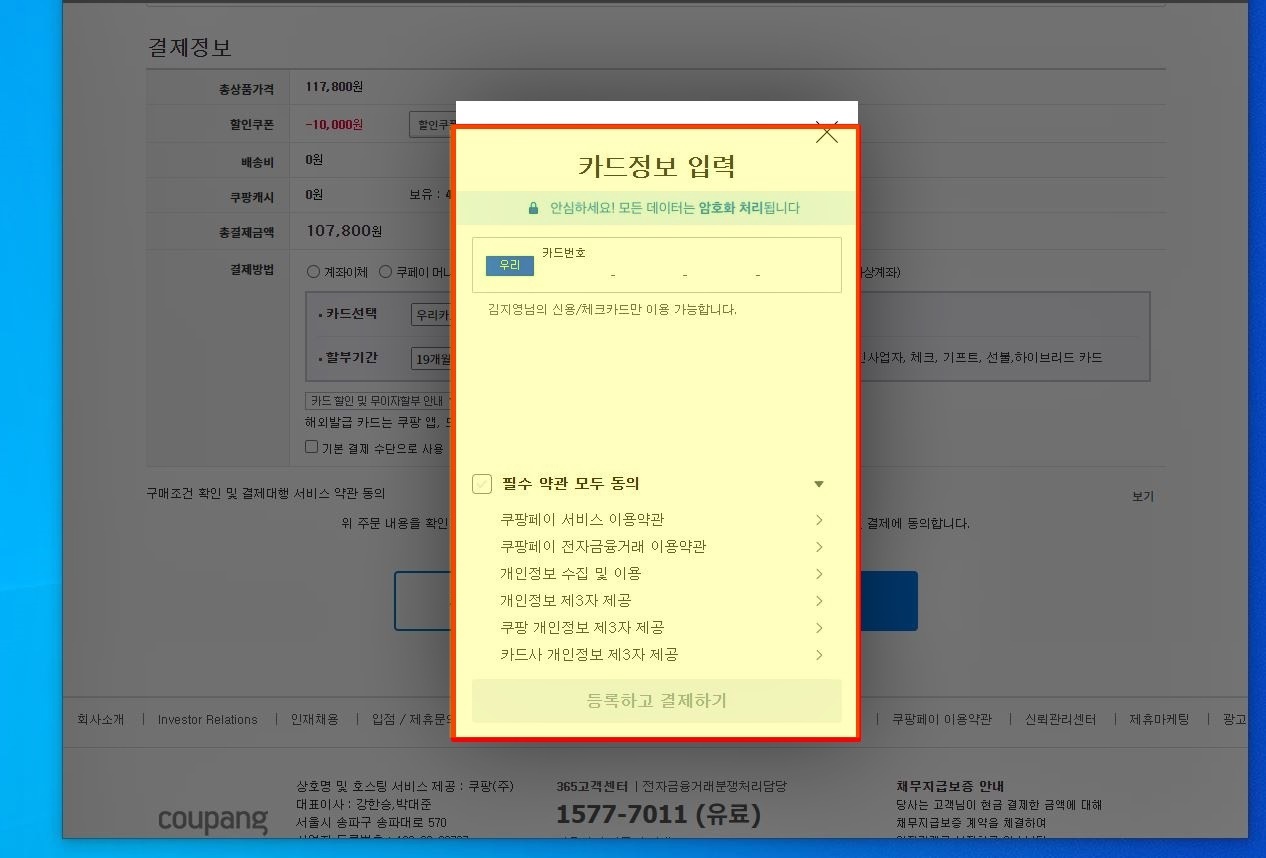1266x858 pixels.
Task: Close the 카드정보 입력 dialog with the X
Action: pos(826,133)
